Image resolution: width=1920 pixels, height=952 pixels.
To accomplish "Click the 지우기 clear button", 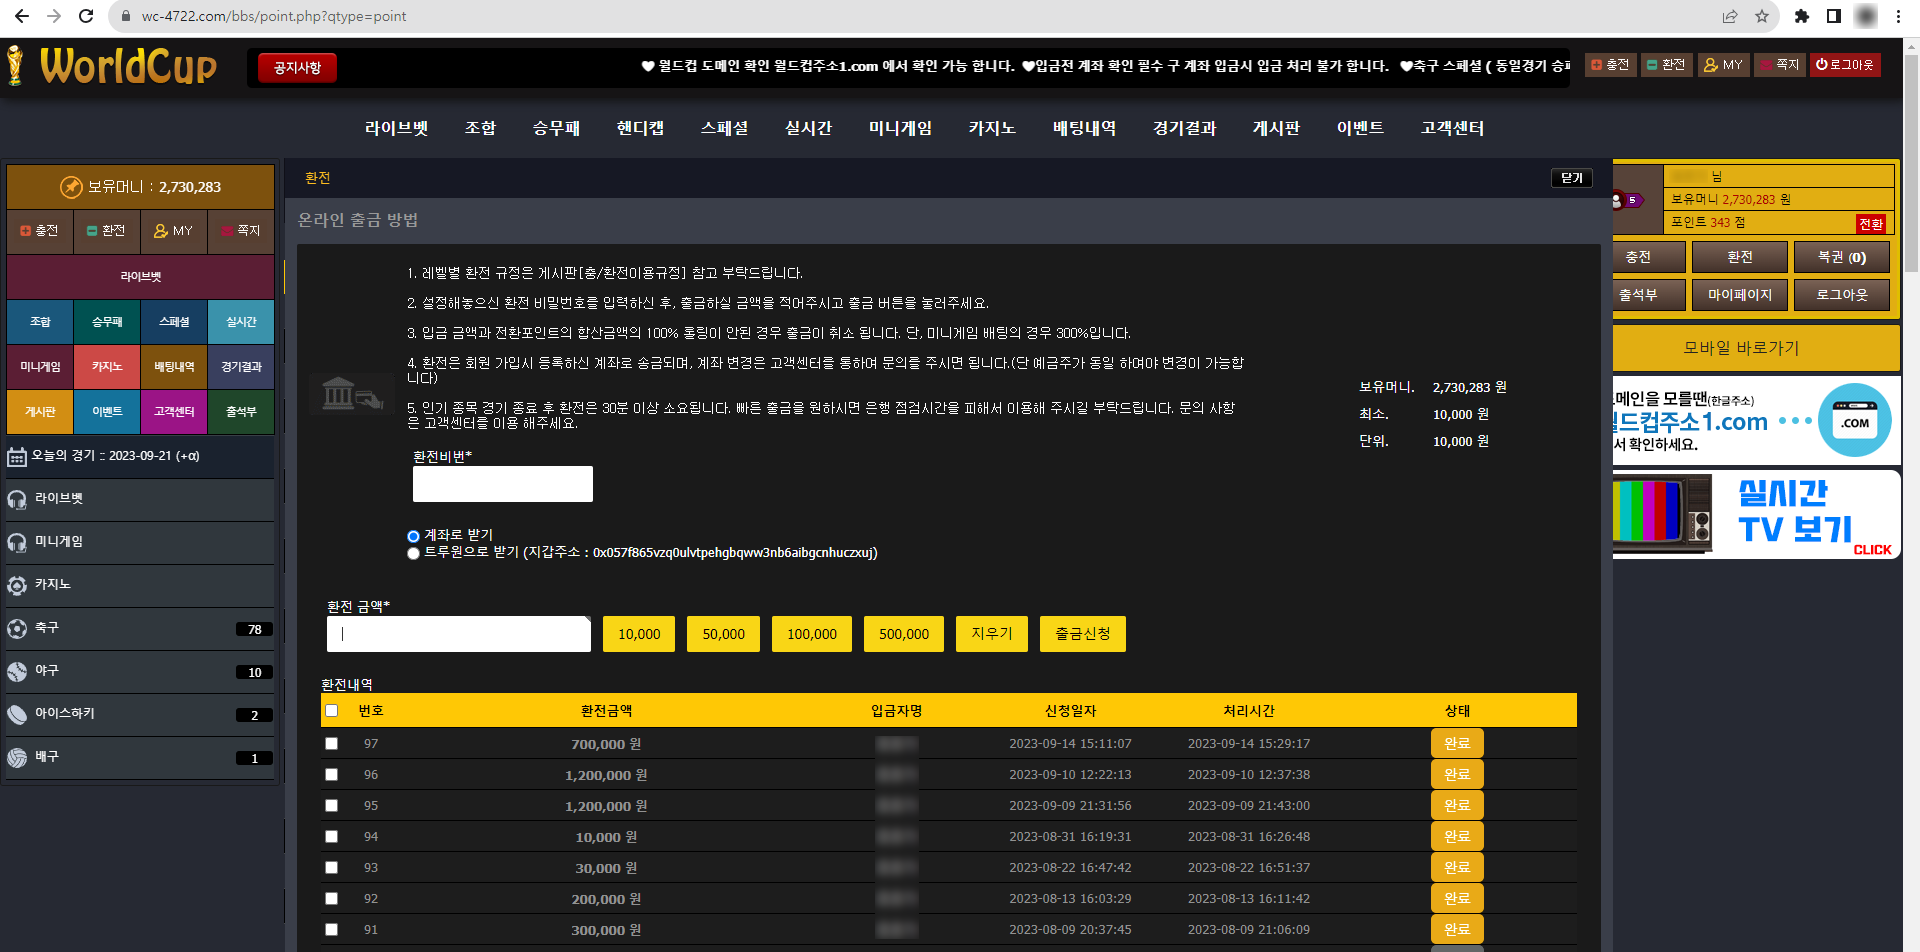I will click(991, 634).
